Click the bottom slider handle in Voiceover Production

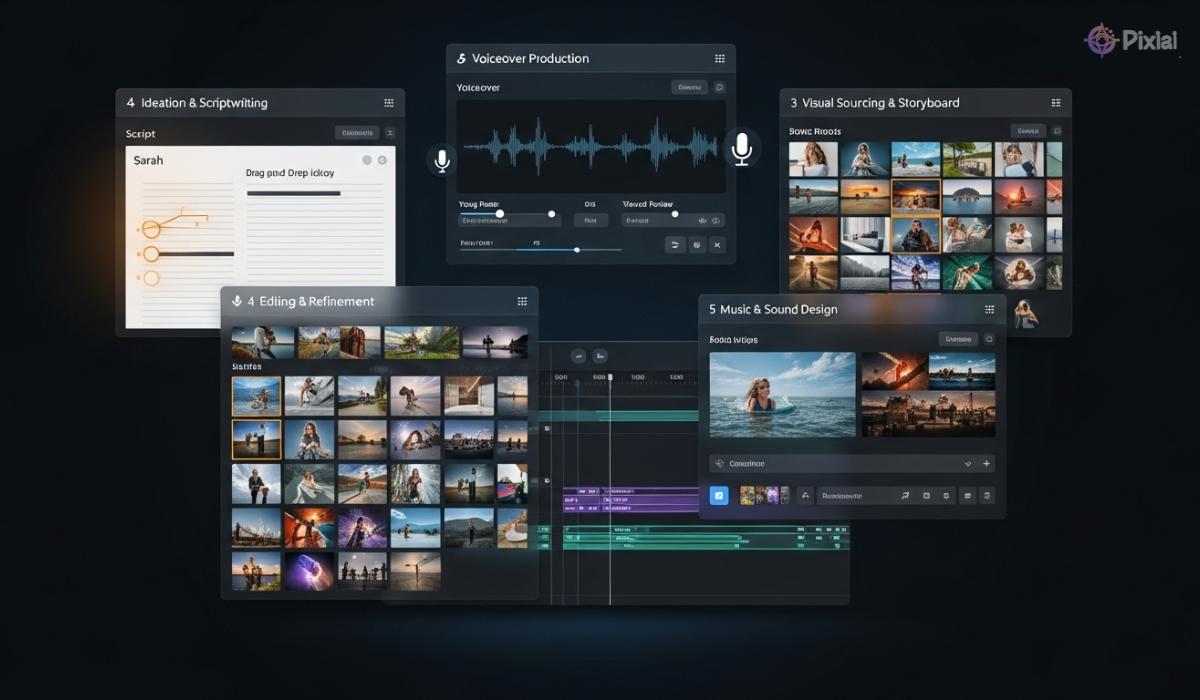pyautogui.click(x=577, y=249)
